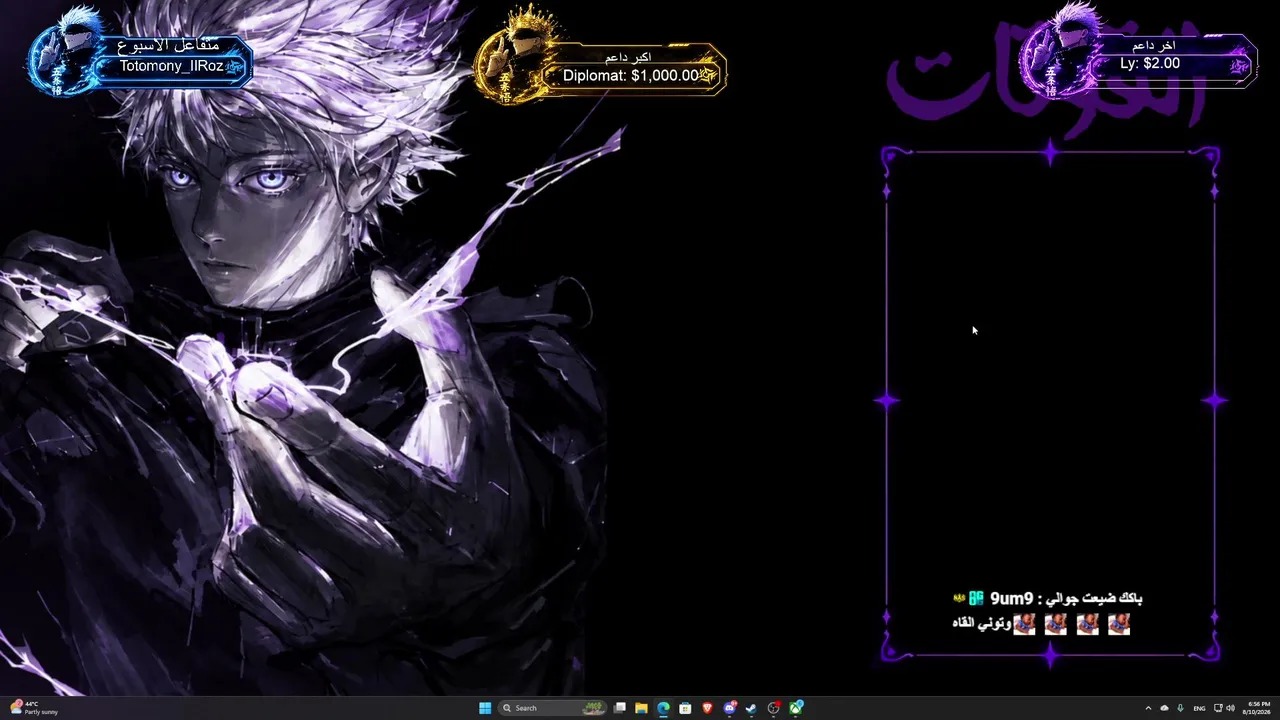Open Discord from the taskbar

click(x=730, y=708)
